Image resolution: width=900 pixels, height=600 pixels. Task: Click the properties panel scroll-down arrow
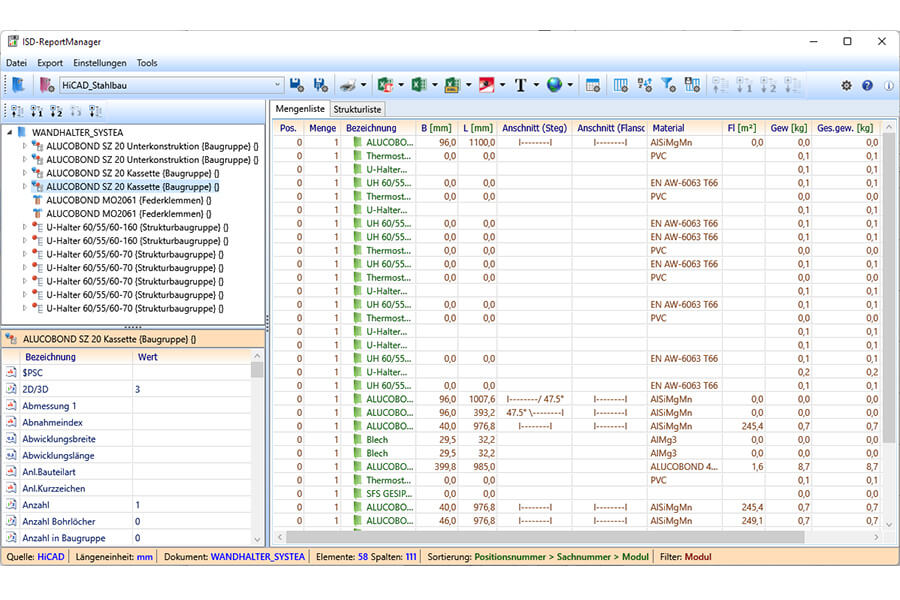(x=257, y=540)
